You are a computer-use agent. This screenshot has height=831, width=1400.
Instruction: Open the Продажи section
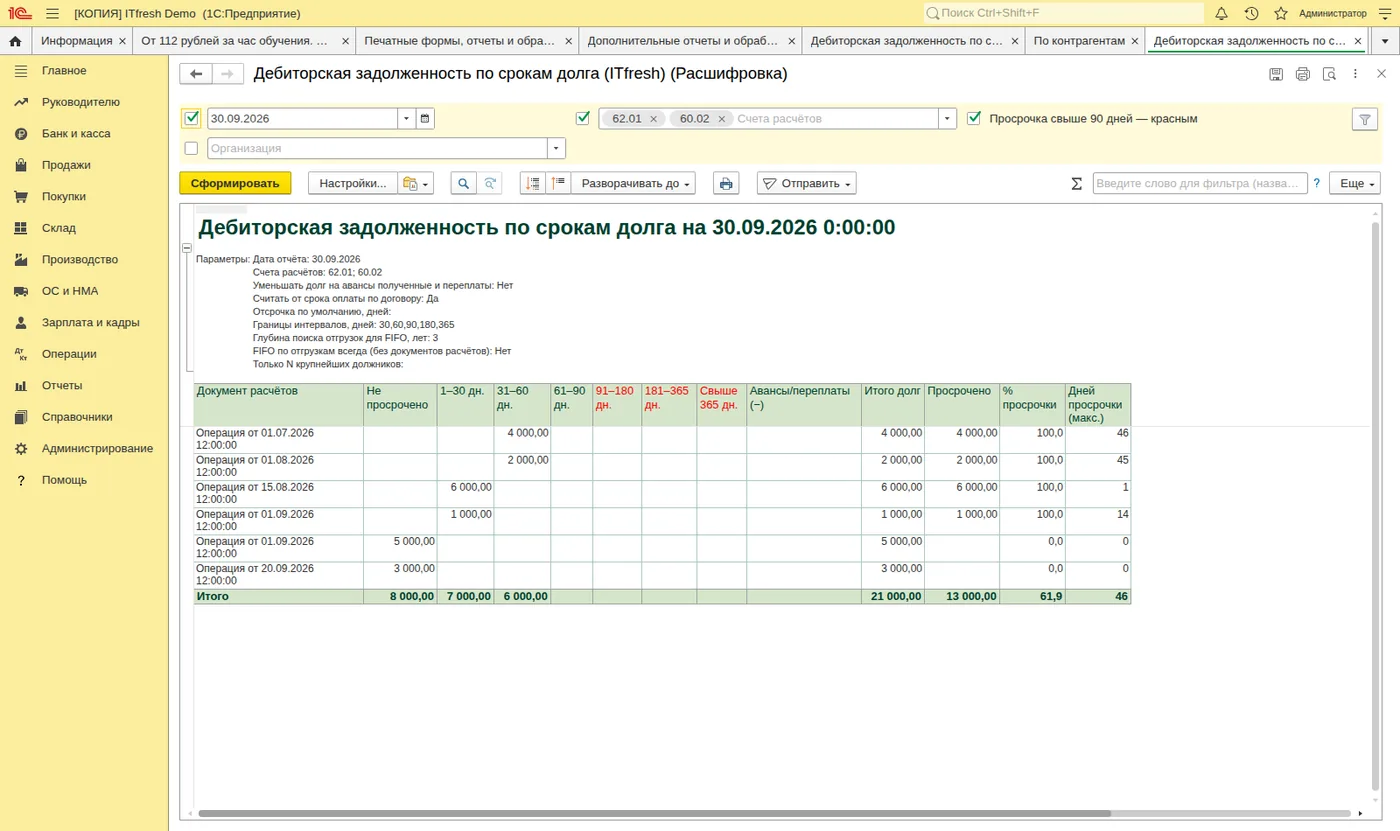66,165
